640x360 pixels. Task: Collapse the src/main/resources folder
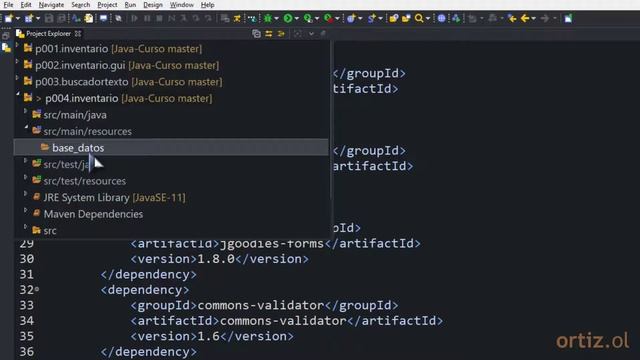(26, 128)
